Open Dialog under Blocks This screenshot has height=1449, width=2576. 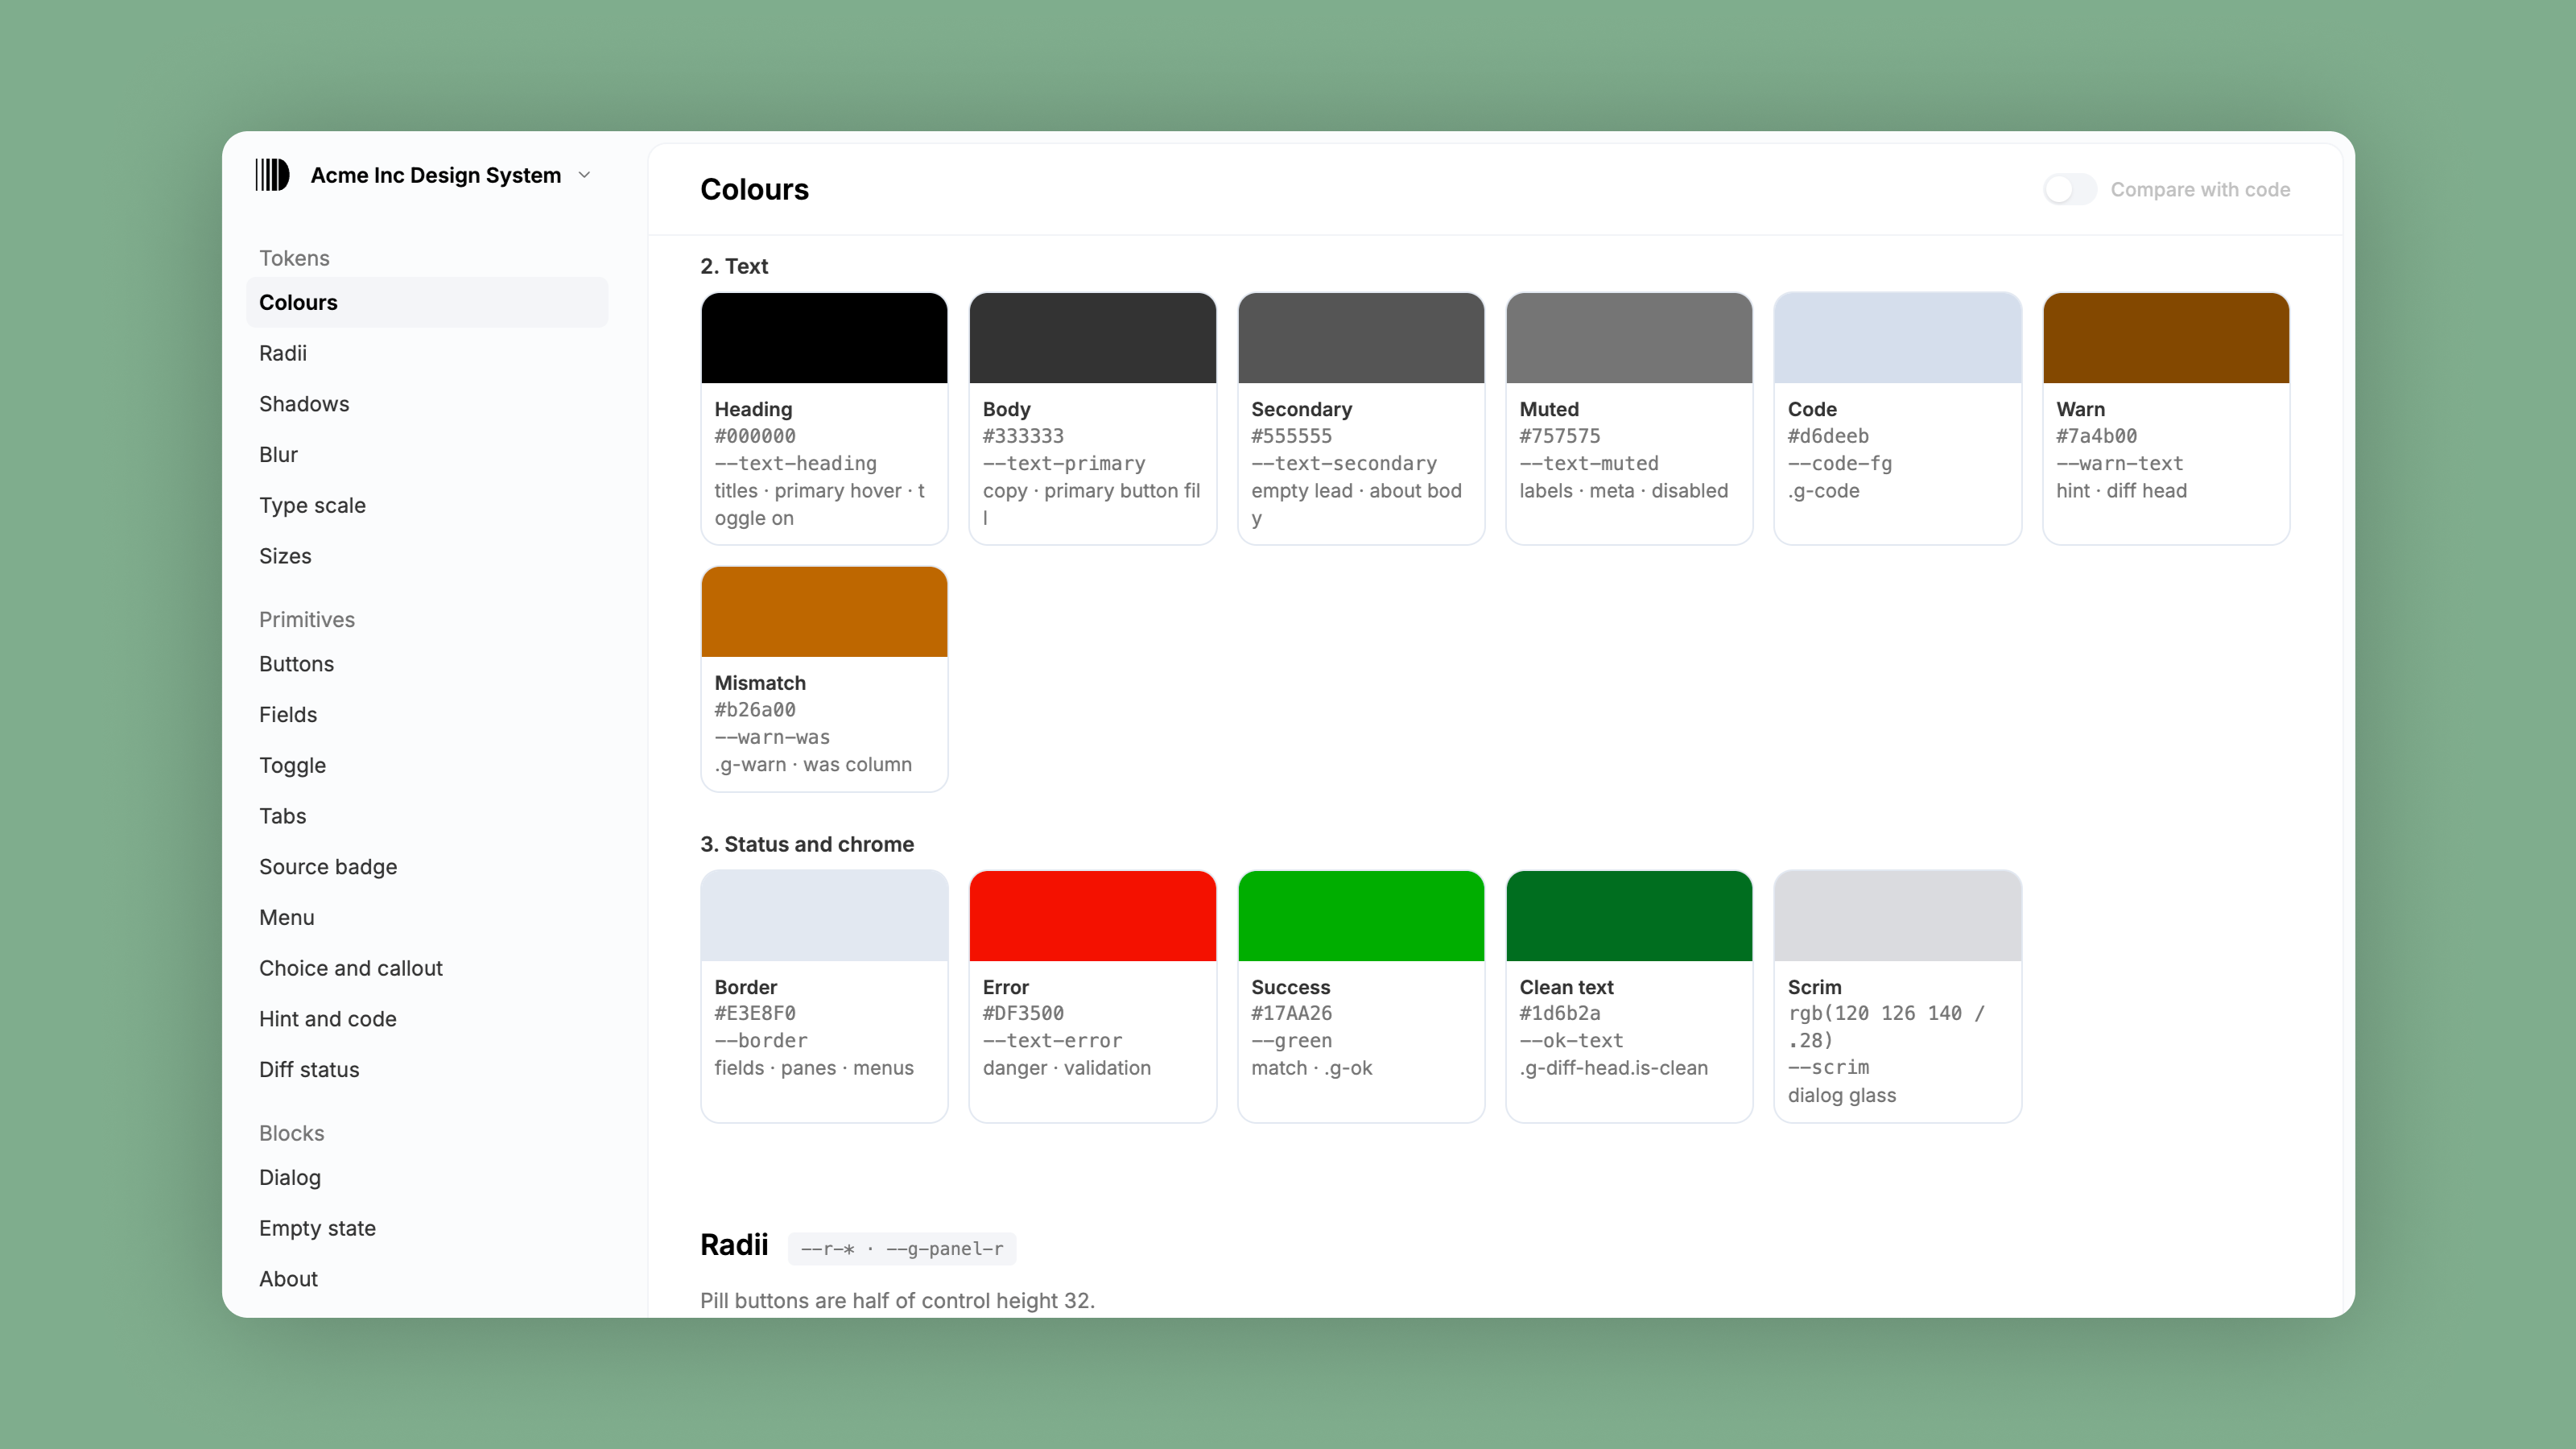[427, 1177]
